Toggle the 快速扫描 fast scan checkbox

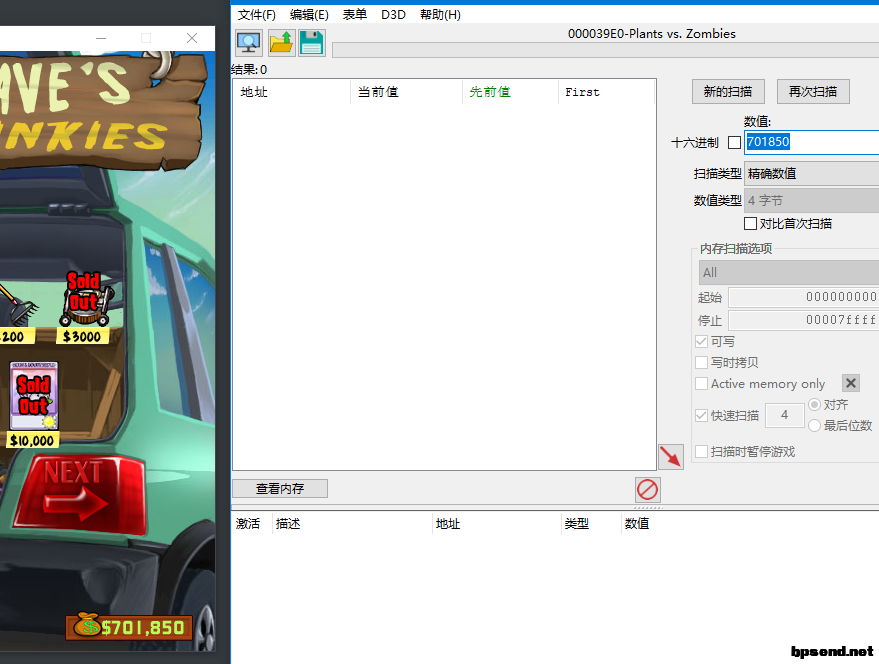click(x=701, y=416)
